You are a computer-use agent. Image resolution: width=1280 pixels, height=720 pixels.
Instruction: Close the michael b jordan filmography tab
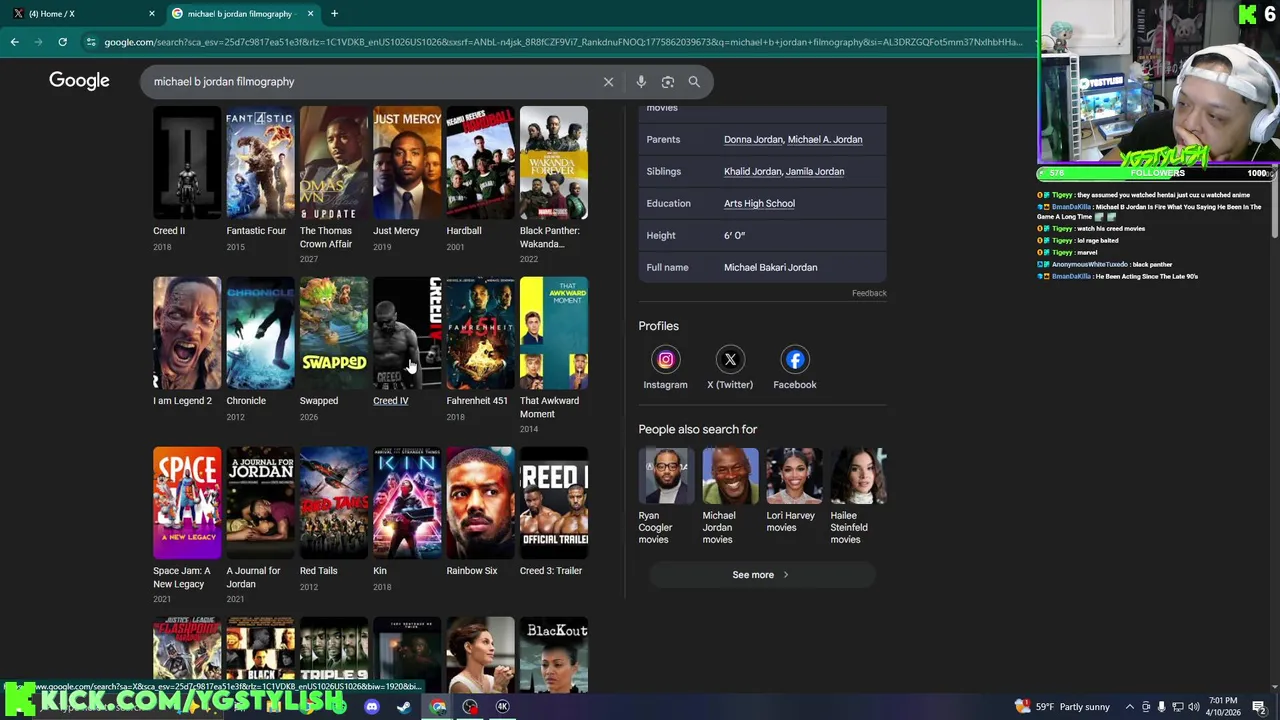pos(310,14)
